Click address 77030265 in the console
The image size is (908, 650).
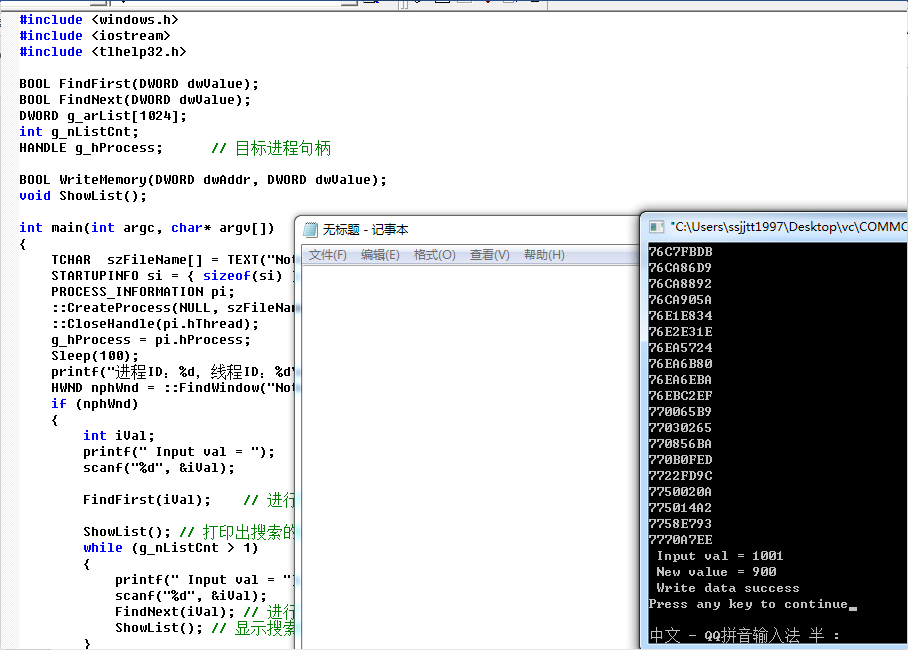(680, 428)
